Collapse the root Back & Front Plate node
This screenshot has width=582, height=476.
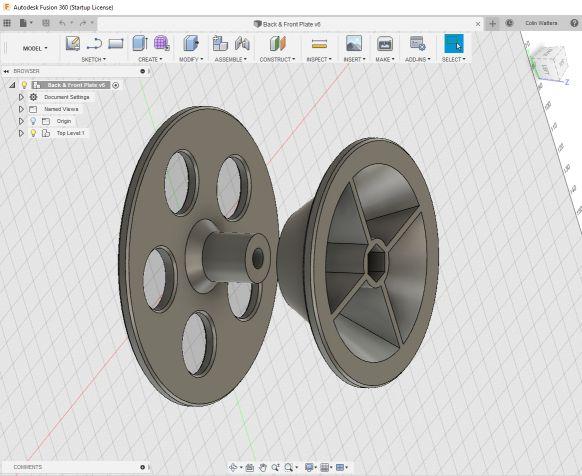(x=12, y=85)
